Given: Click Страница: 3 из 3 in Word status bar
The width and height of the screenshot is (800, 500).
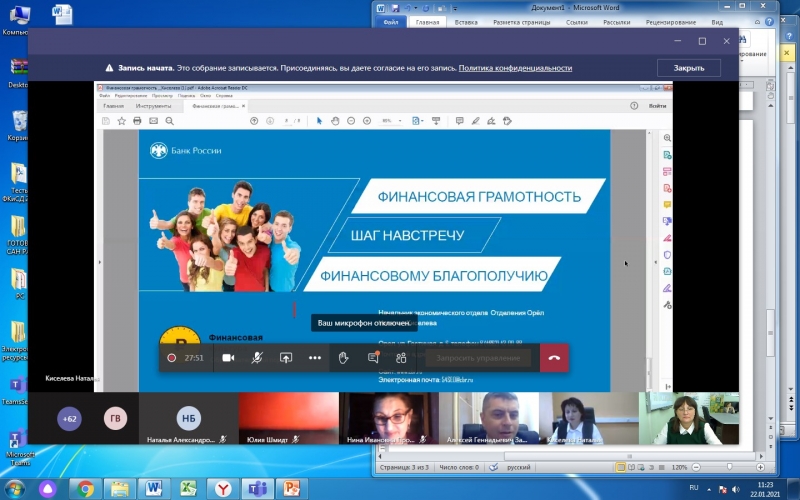Looking at the screenshot, I should tap(404, 467).
